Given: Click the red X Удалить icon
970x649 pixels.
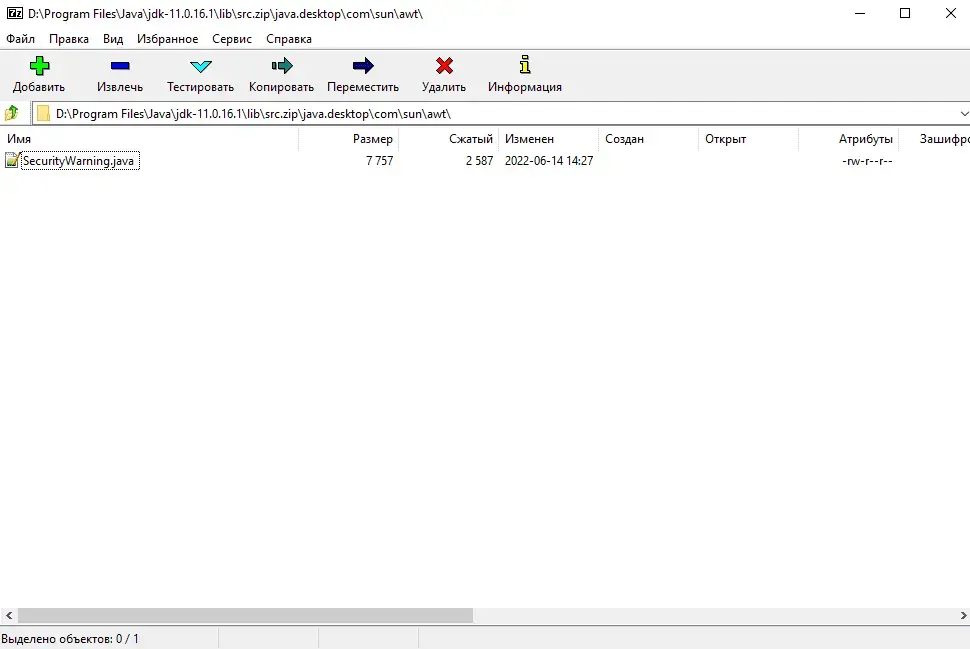Looking at the screenshot, I should [444, 66].
